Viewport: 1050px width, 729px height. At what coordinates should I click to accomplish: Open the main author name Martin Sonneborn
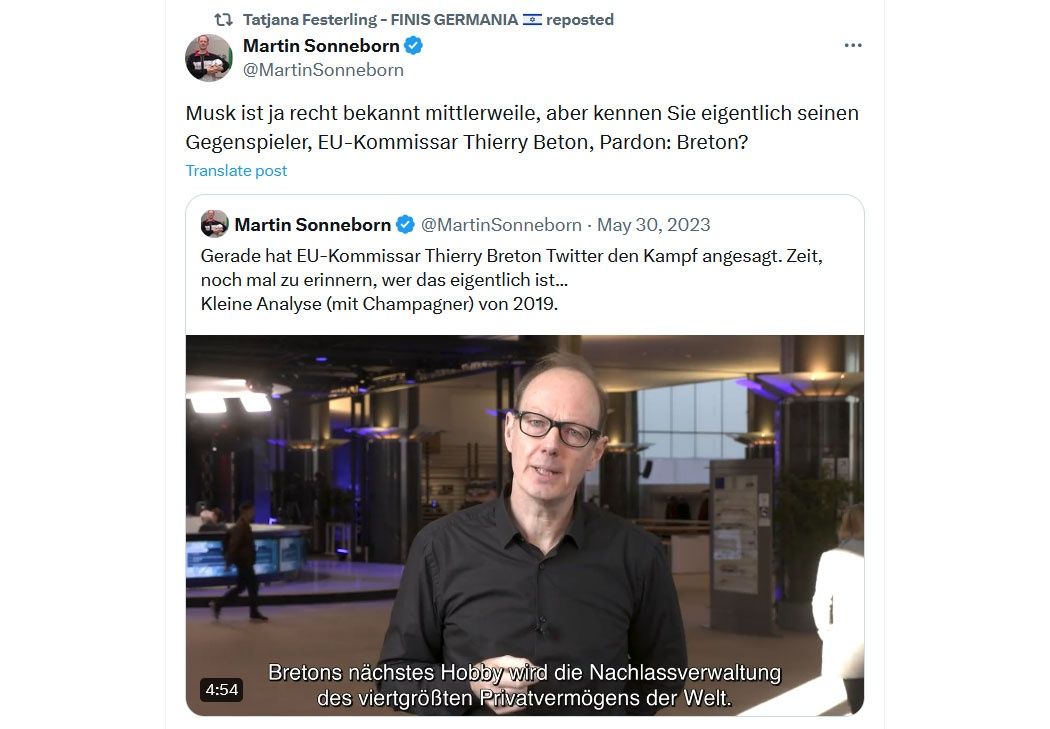(x=321, y=46)
